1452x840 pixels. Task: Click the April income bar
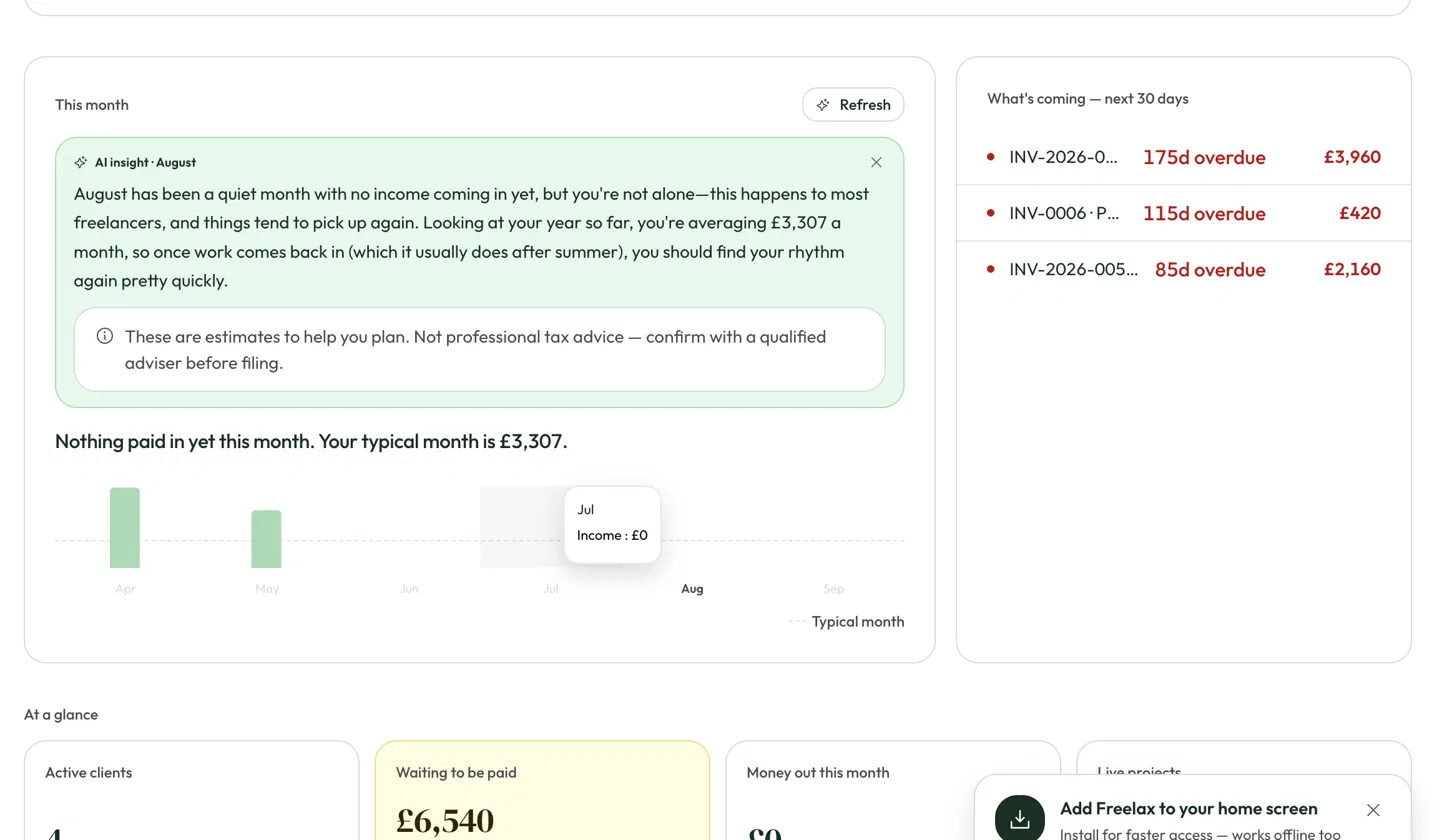tap(125, 528)
